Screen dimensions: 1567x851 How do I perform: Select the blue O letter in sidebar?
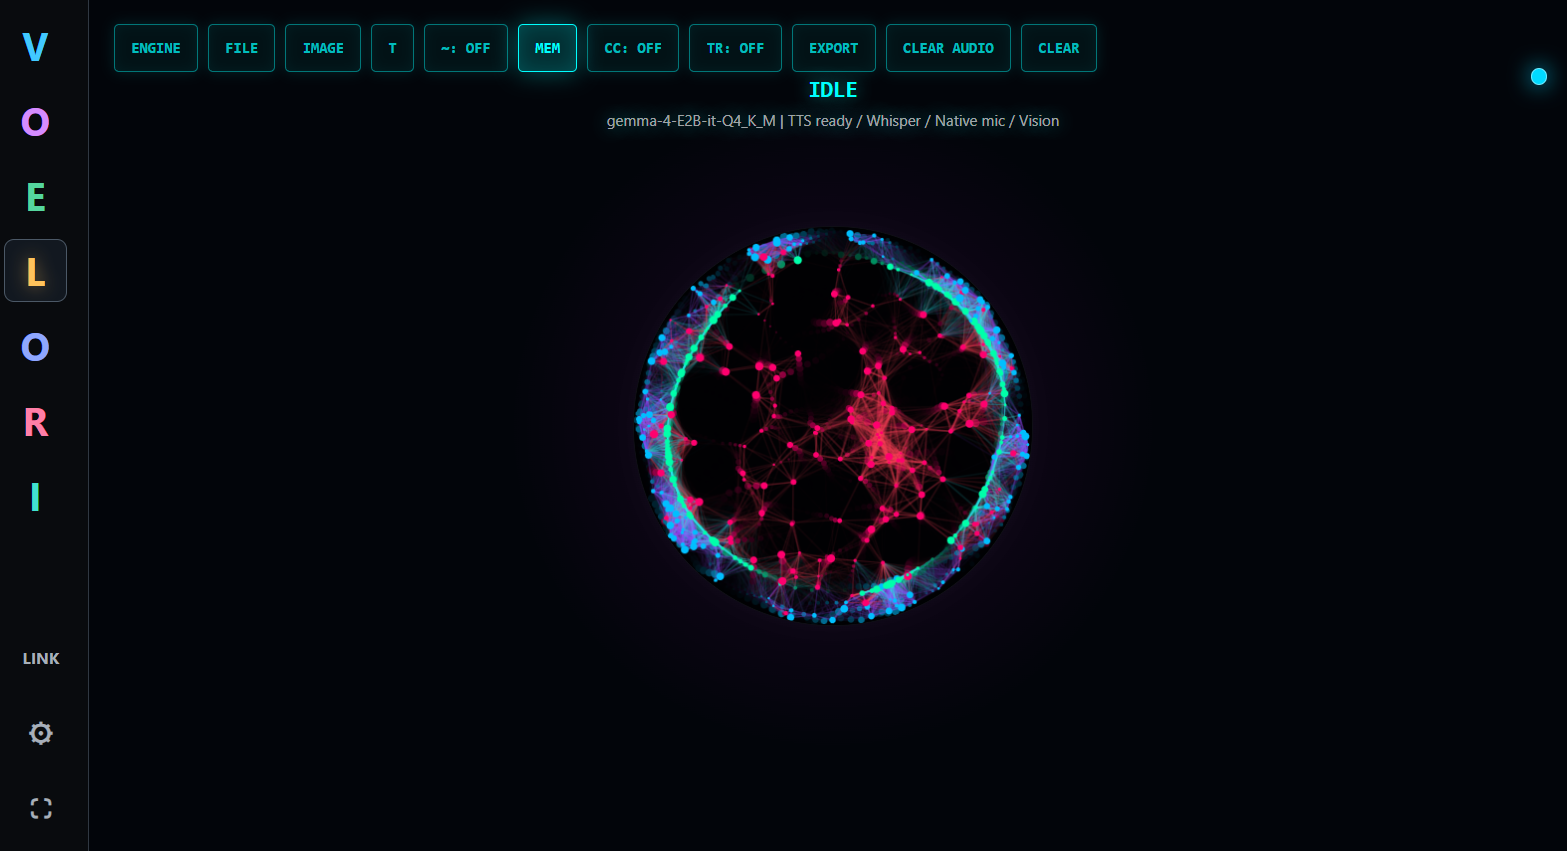click(x=35, y=347)
